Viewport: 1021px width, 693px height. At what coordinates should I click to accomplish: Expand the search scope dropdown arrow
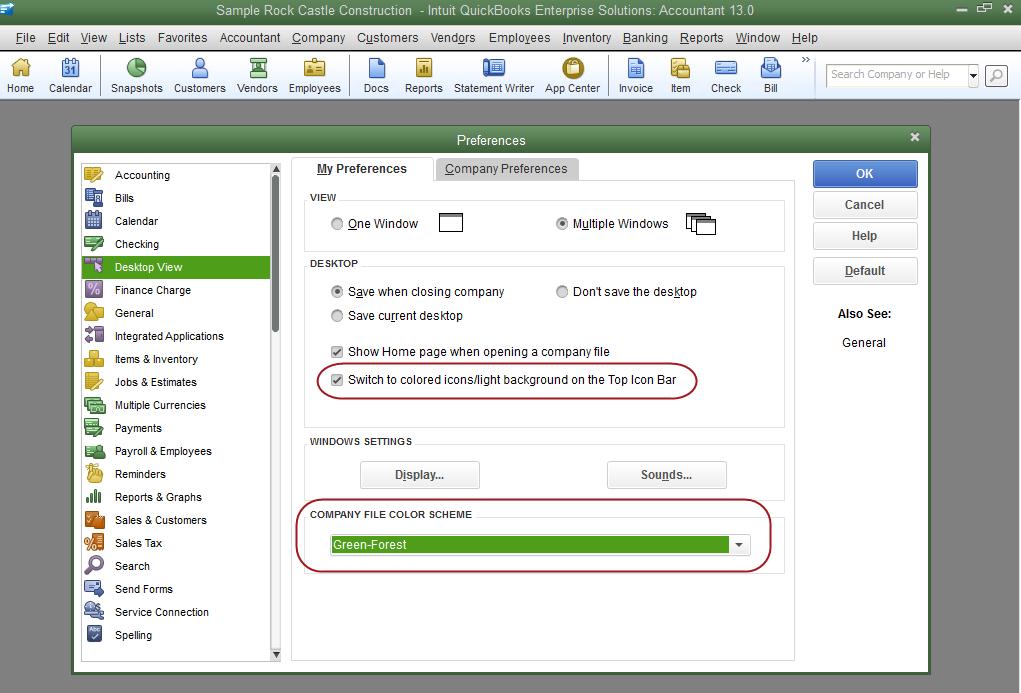pyautogui.click(x=973, y=76)
